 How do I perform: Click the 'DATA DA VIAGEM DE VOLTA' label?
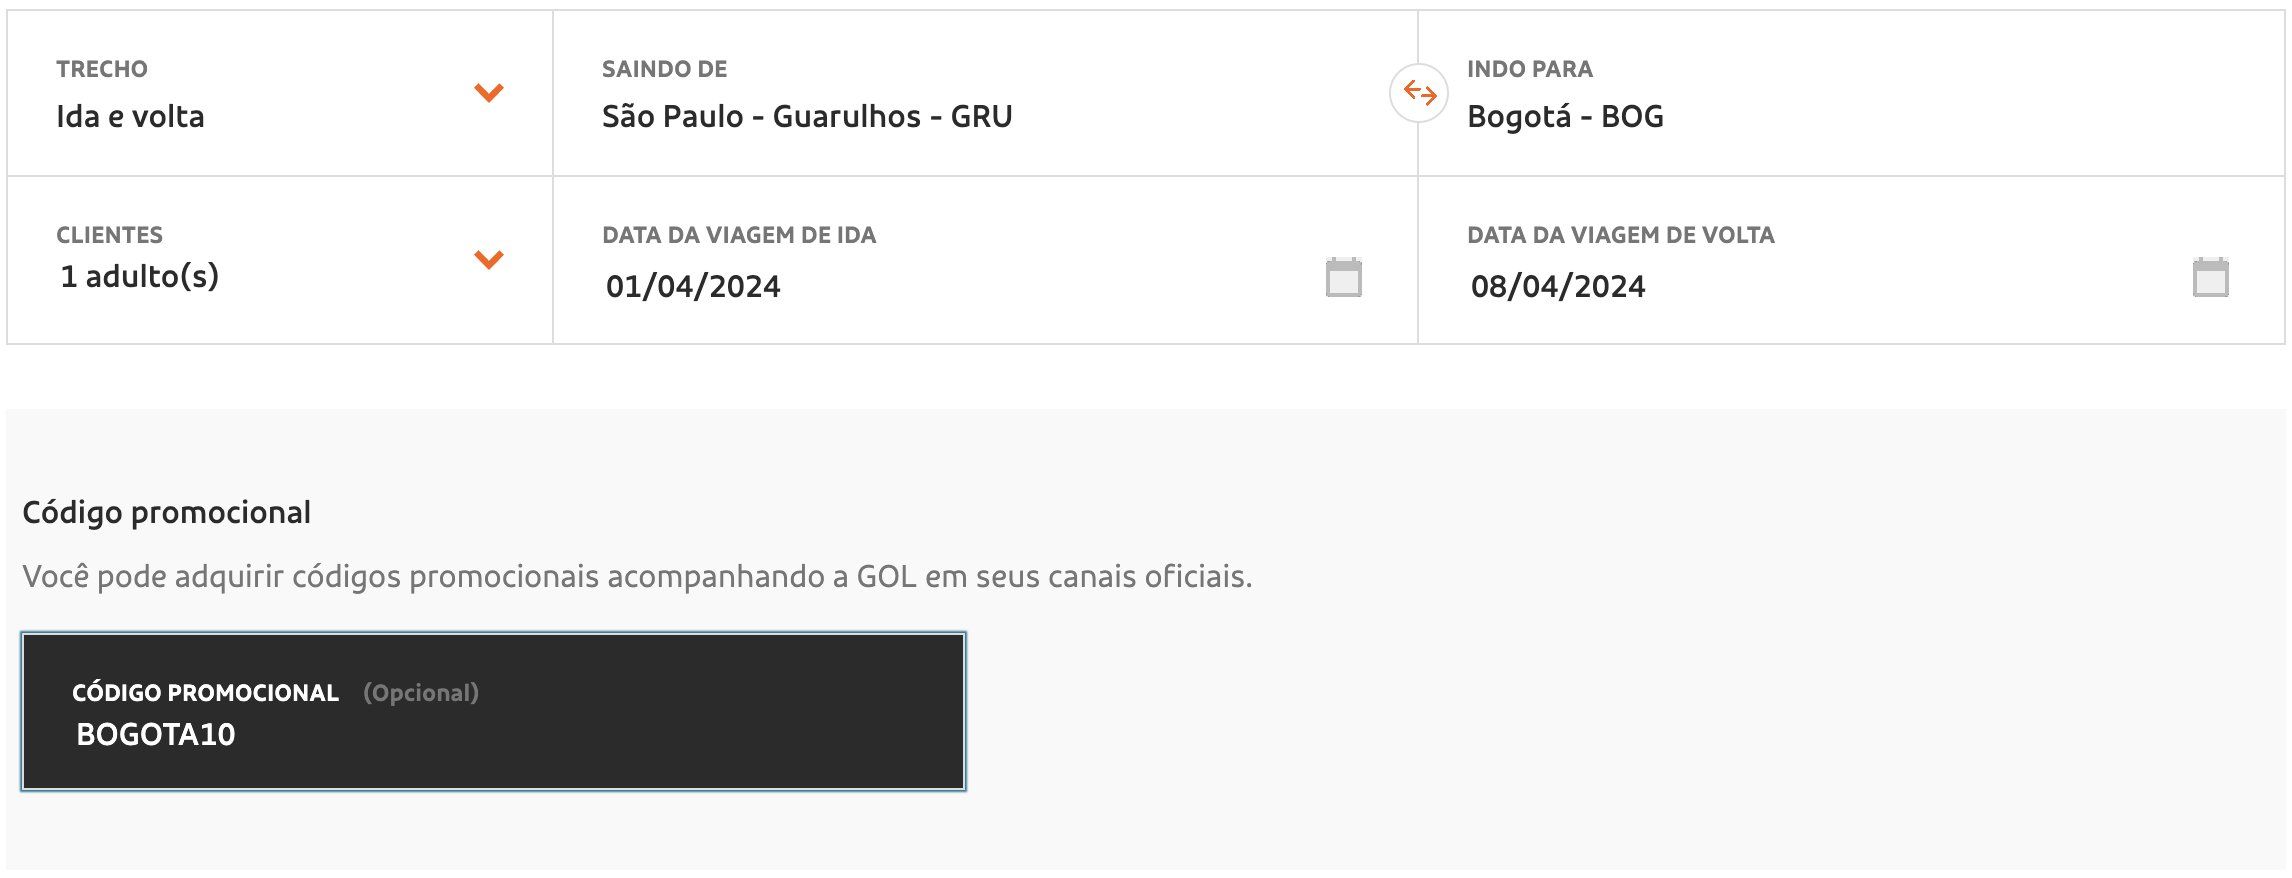(x=1621, y=235)
